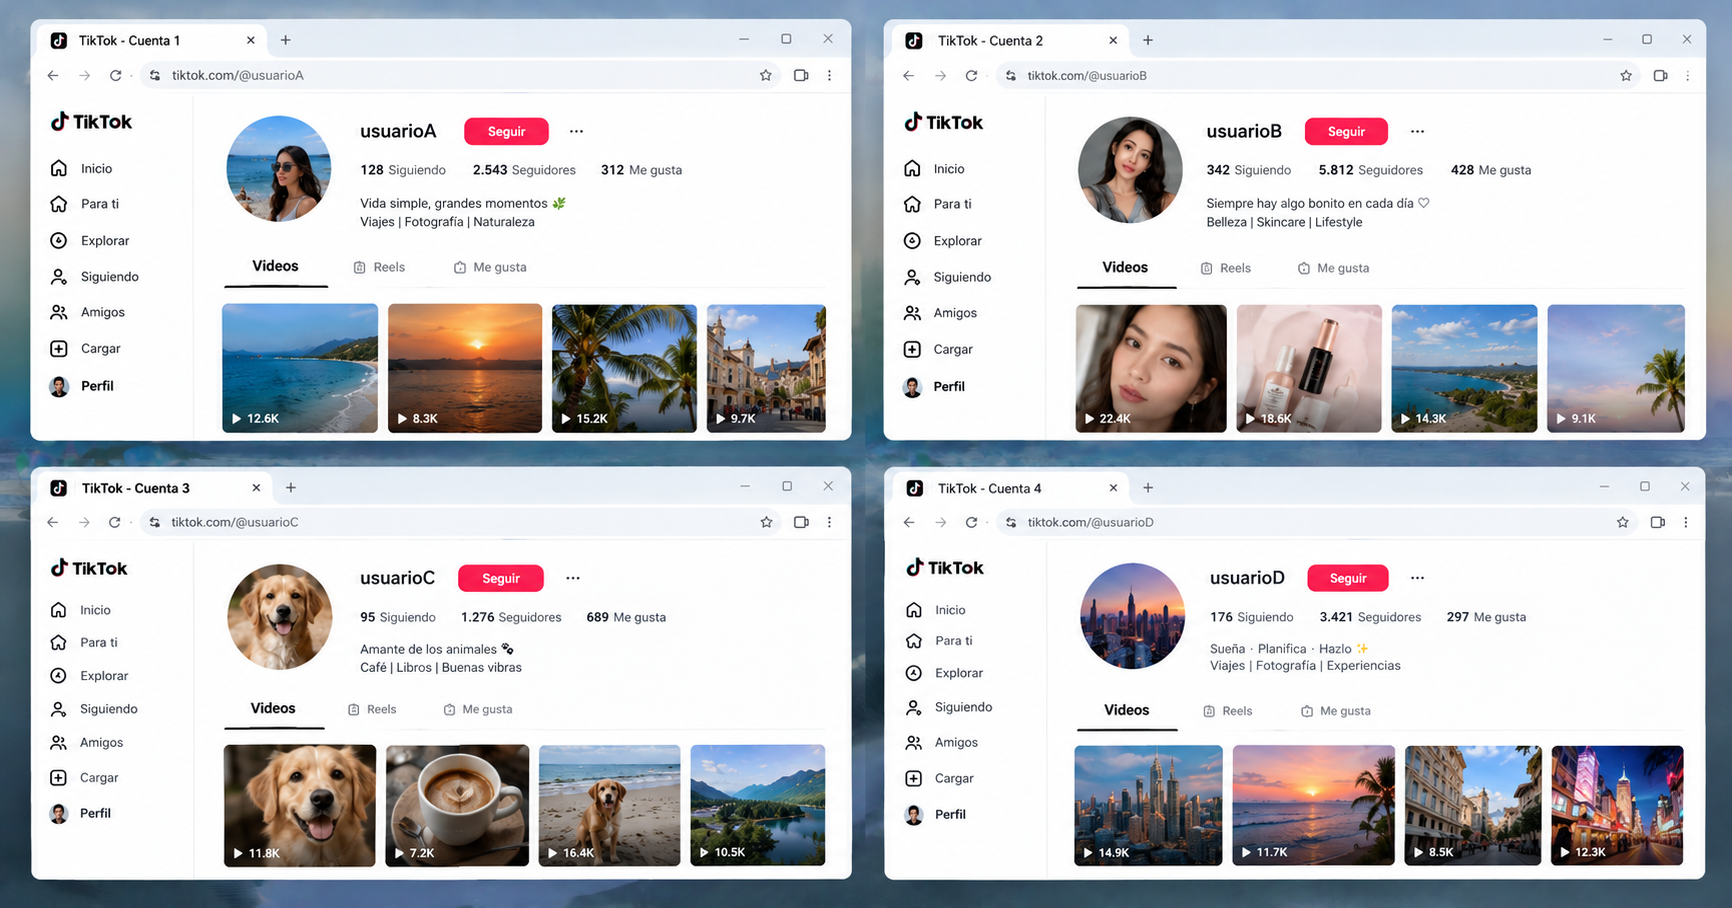Open Siguiendo icon in Cuenta 2 sidebar
Image resolution: width=1732 pixels, height=908 pixels.
[x=912, y=277]
